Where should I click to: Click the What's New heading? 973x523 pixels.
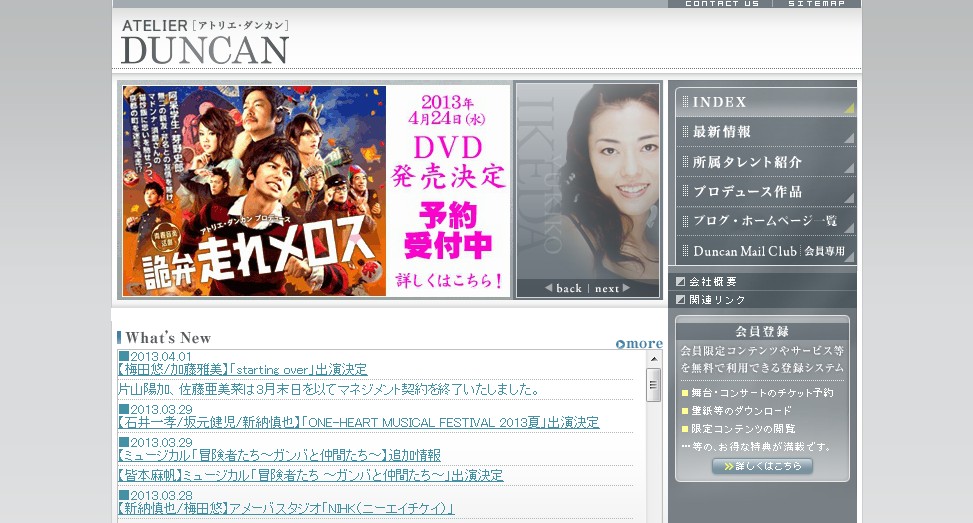coord(168,338)
